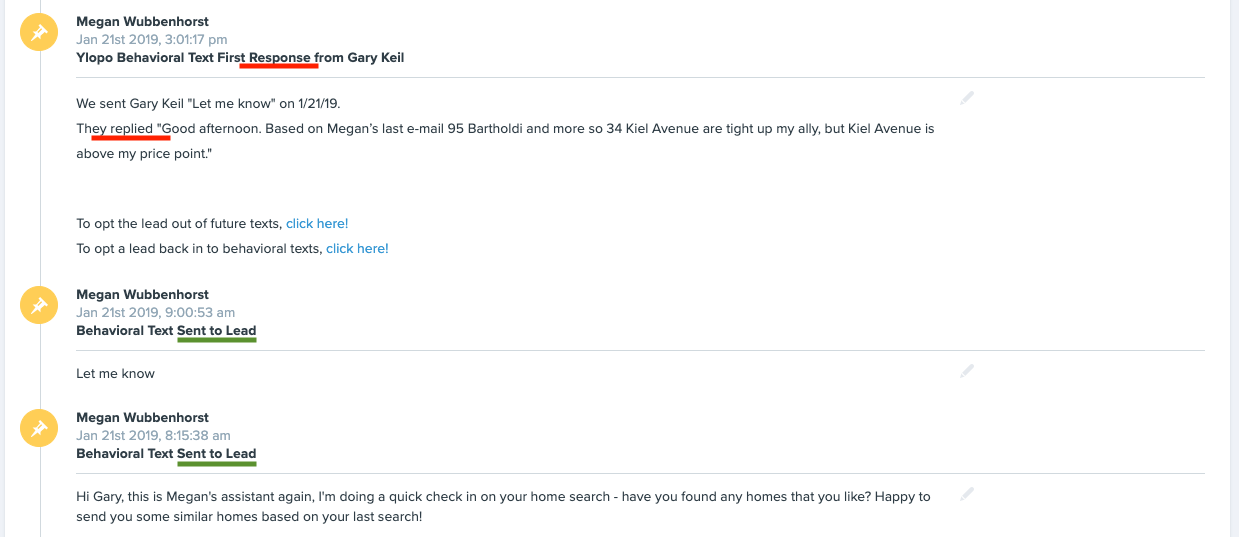
Task: Click the timestamp "Jan 21st 2019, 9:00:53 am"
Action: pyautogui.click(x=155, y=313)
